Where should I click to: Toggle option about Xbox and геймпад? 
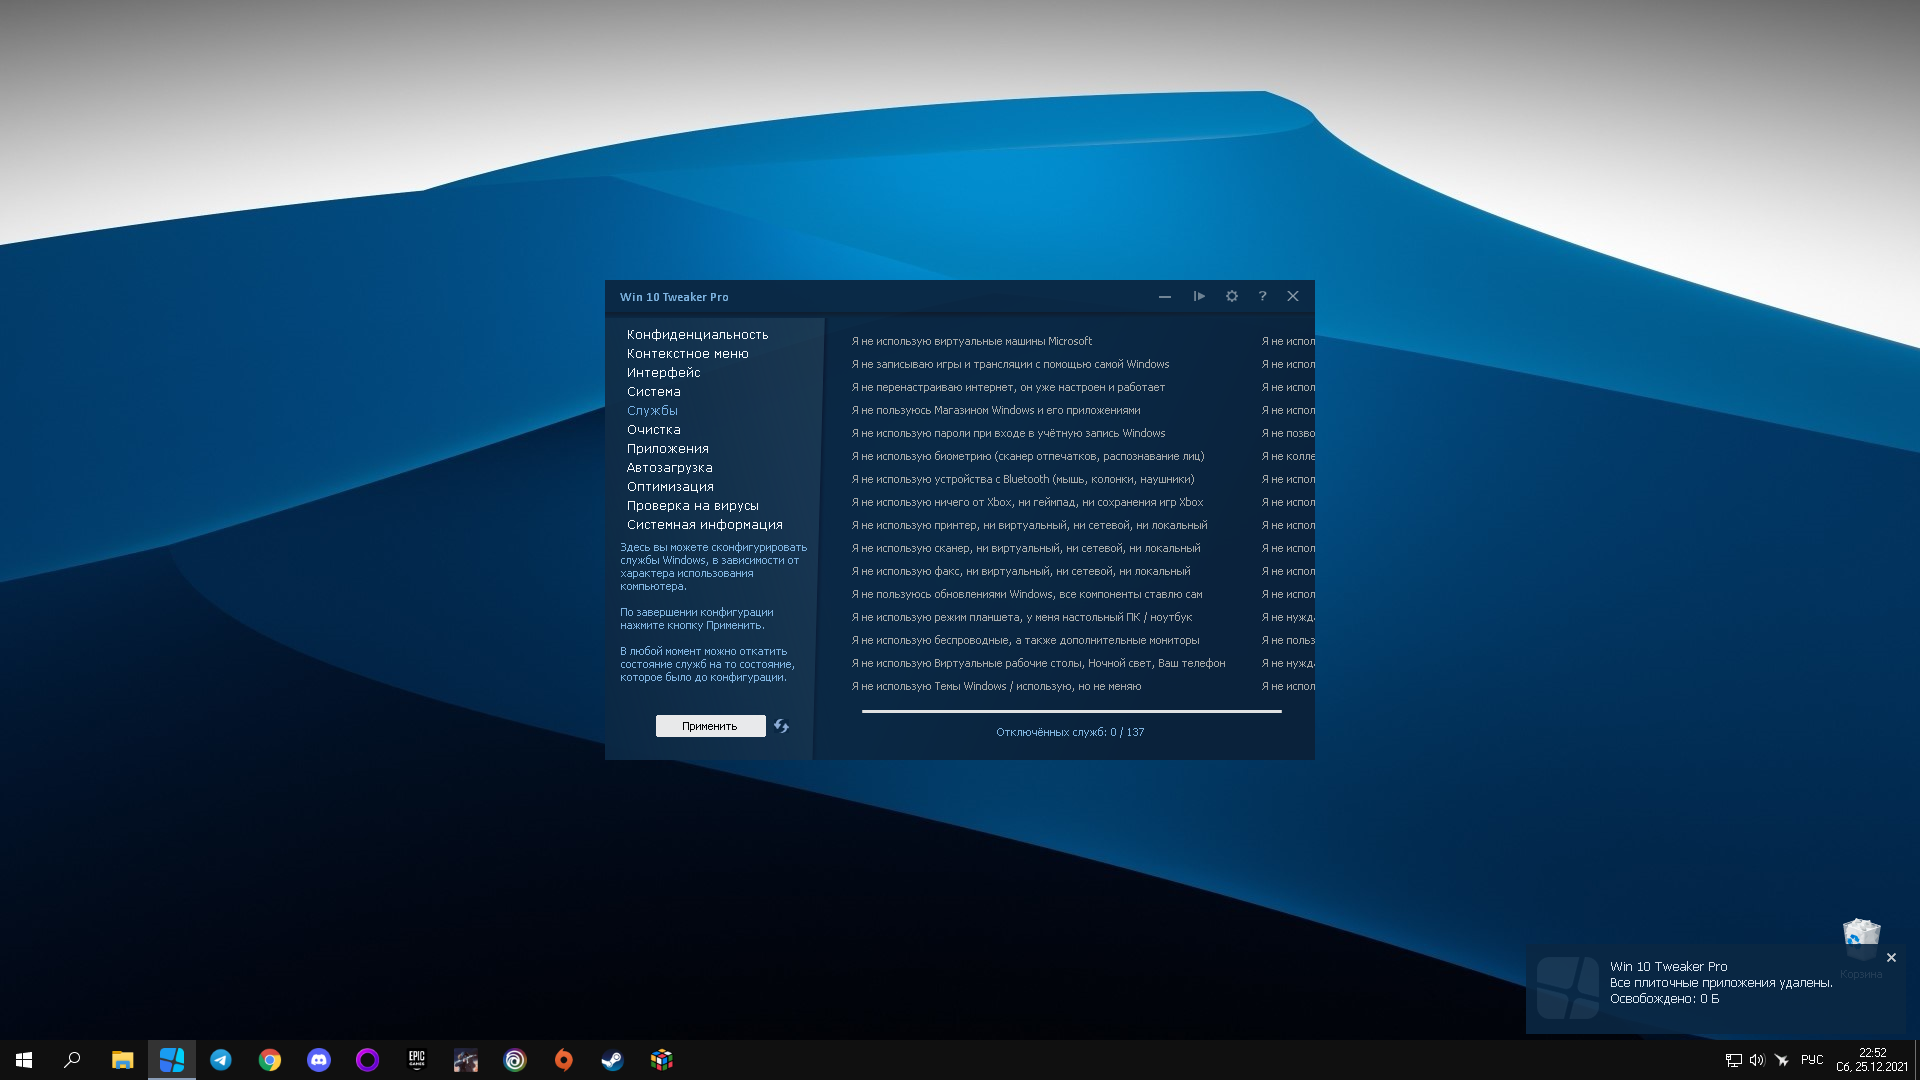coord(1027,502)
